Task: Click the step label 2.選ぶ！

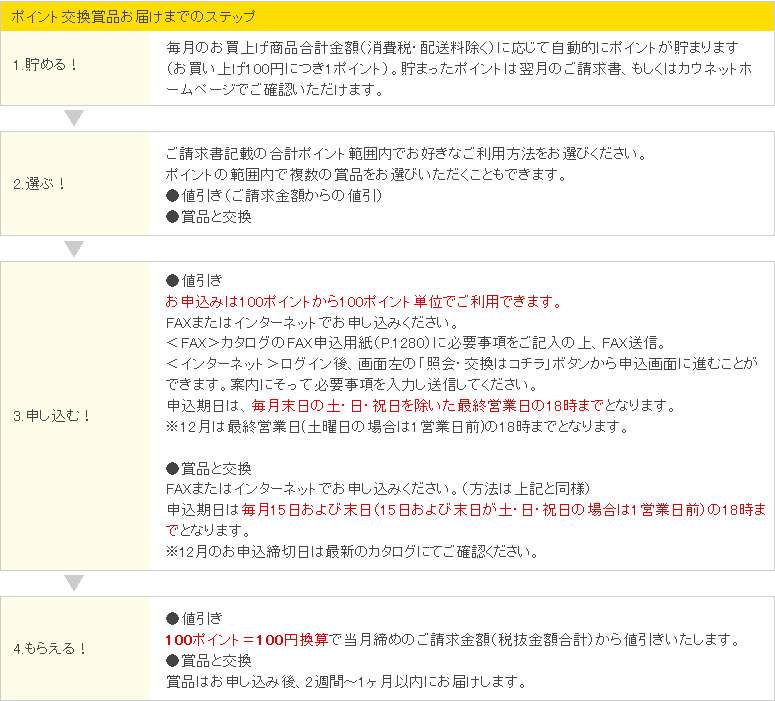Action: 40,185
